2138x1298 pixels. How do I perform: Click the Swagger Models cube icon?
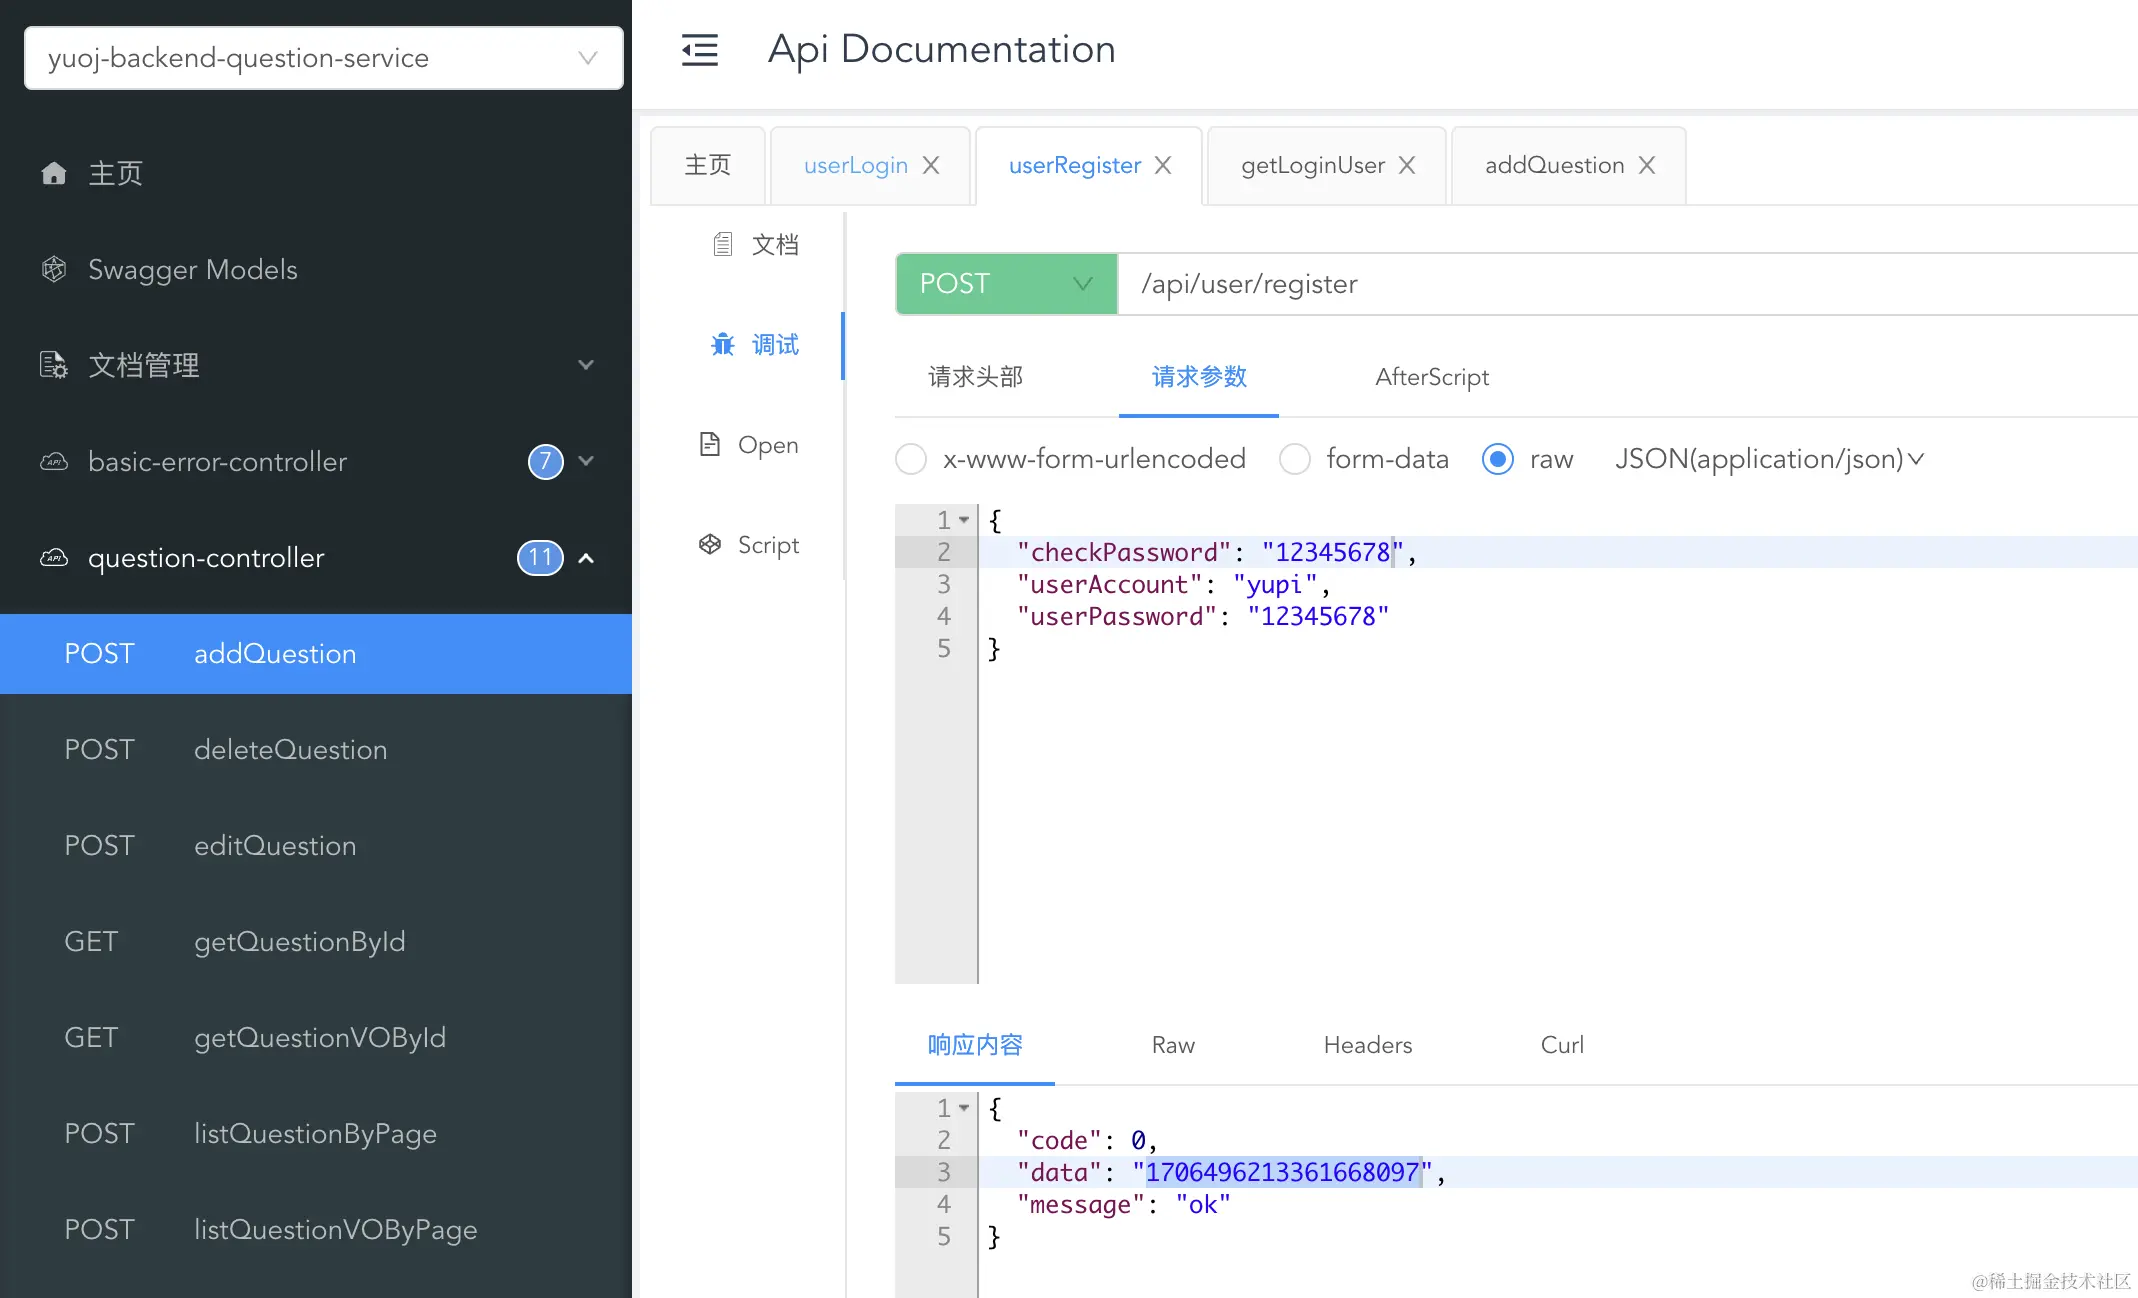tap(54, 269)
